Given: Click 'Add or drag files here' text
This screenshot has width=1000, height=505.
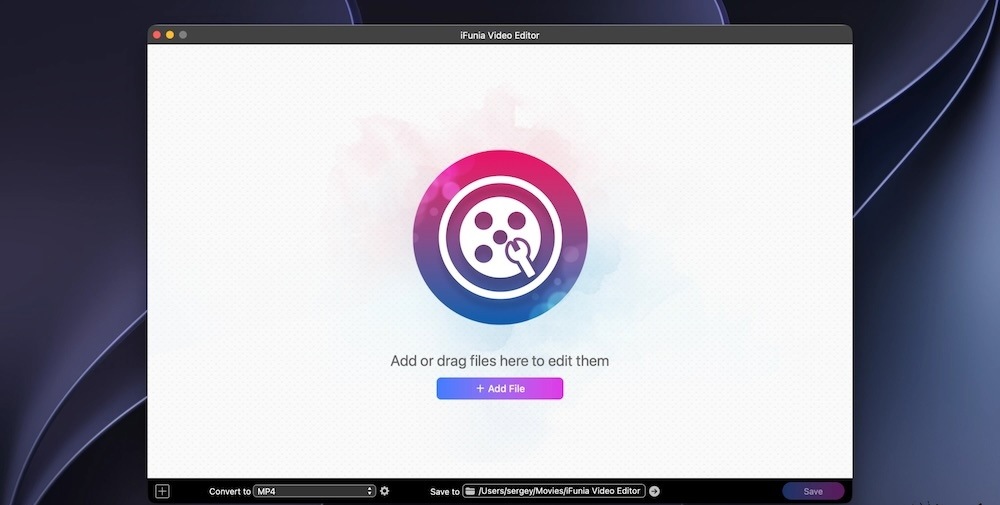Looking at the screenshot, I should tap(499, 361).
